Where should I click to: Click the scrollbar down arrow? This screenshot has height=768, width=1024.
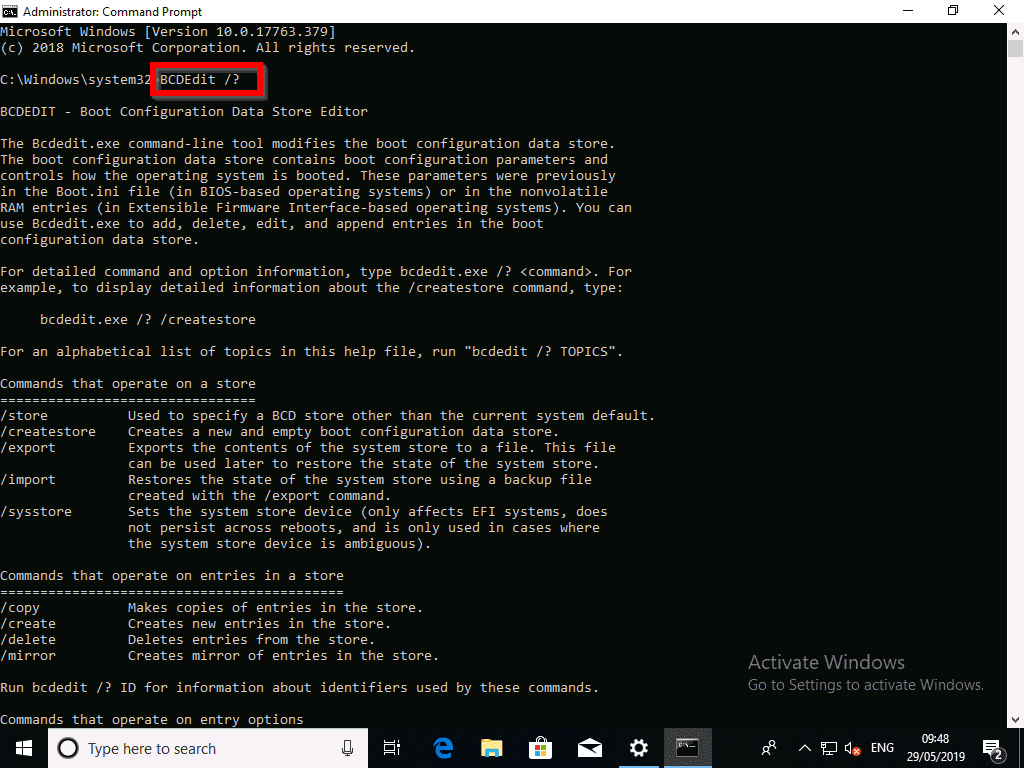[1015, 720]
